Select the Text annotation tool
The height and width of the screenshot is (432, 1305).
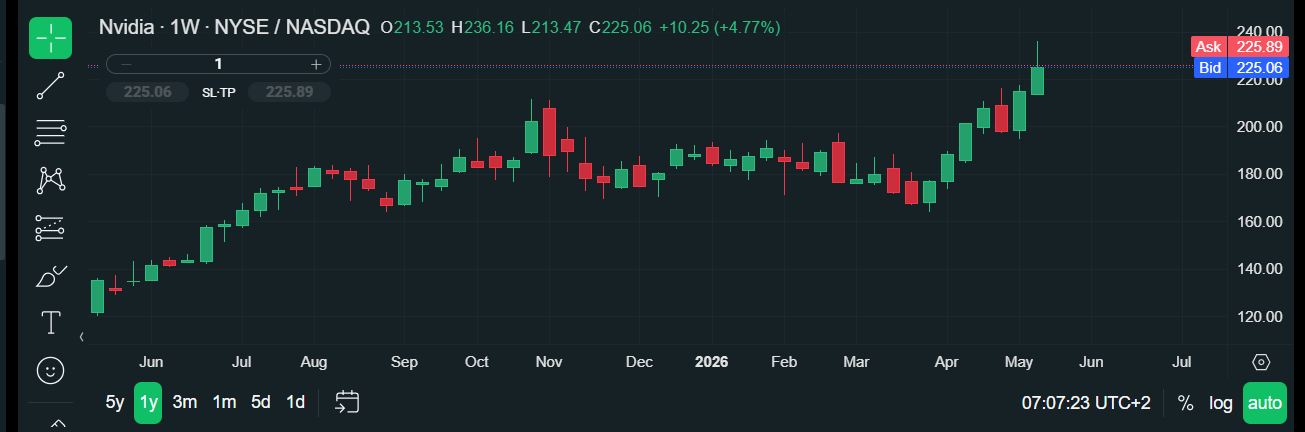pyautogui.click(x=50, y=322)
